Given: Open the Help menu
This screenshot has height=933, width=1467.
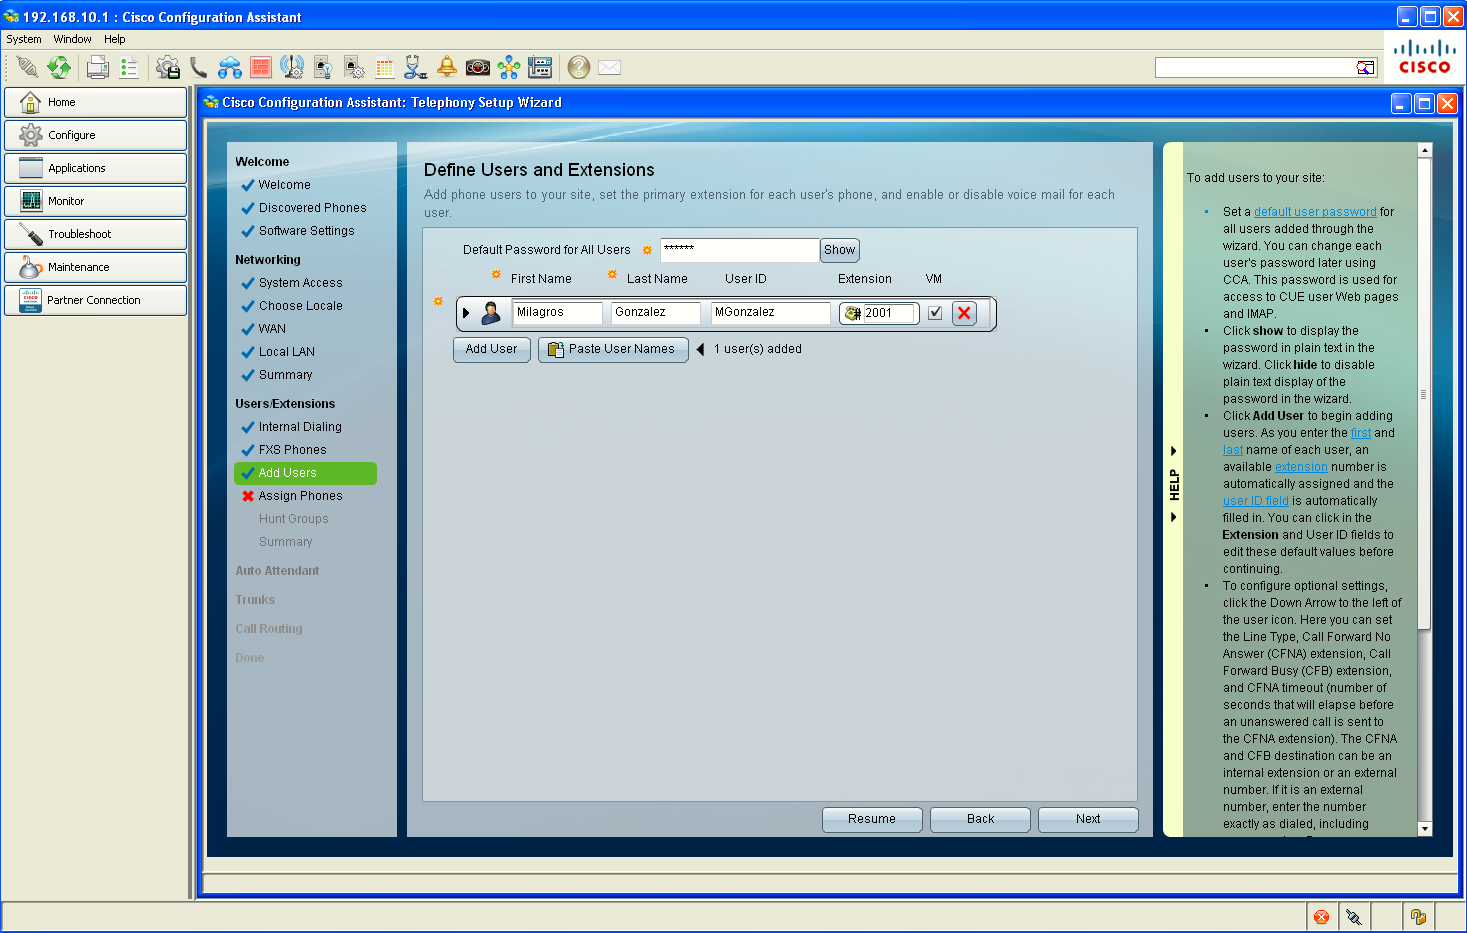Looking at the screenshot, I should 115,39.
